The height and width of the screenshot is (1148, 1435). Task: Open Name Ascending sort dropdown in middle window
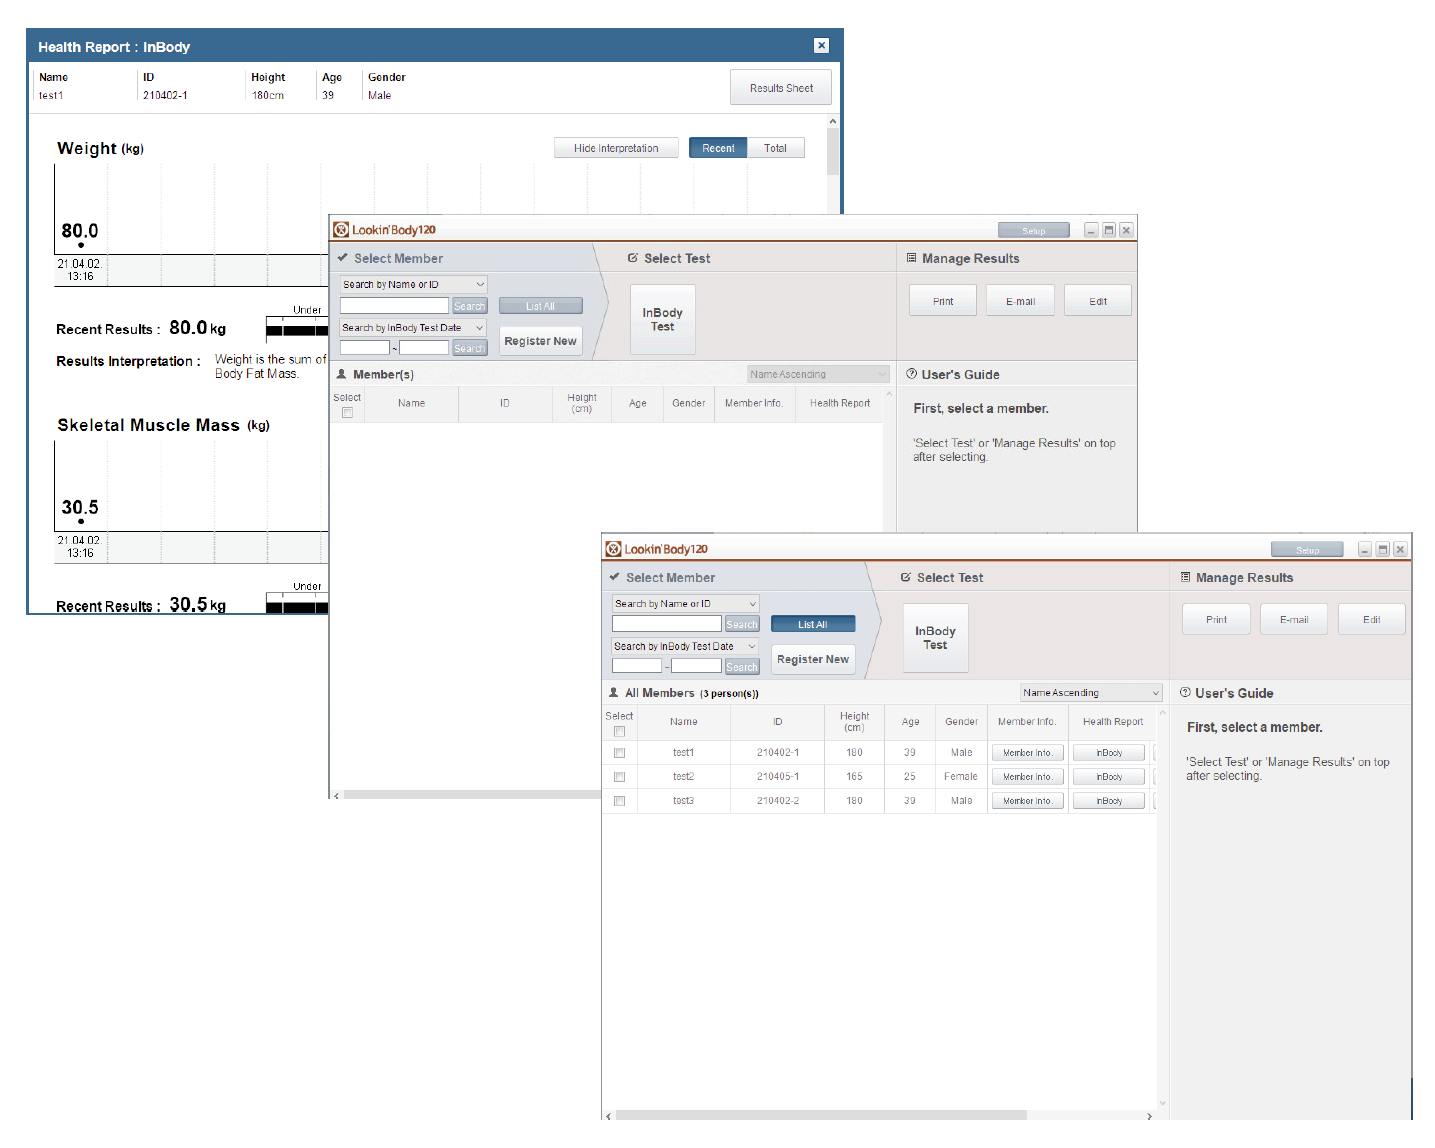point(818,374)
